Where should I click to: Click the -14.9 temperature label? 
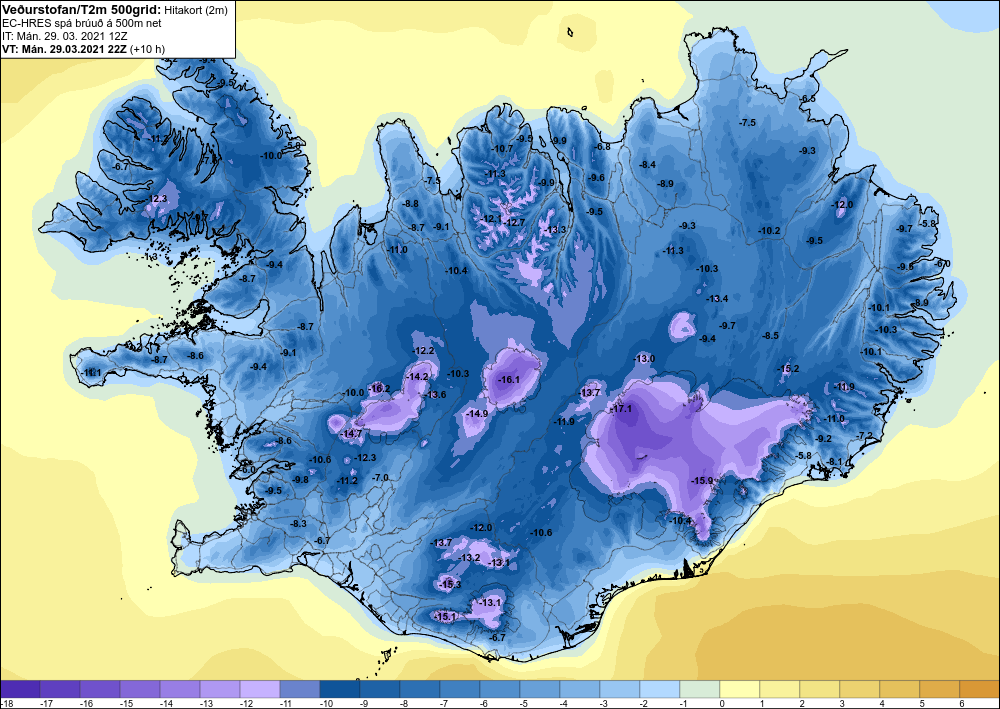tap(477, 414)
